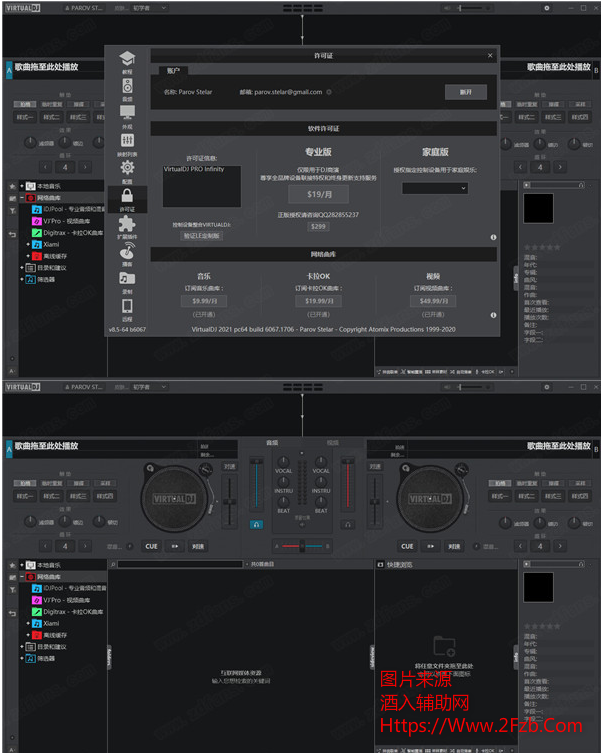Toggle the right channel headphone monitor button
Viewport: 601px width, 753px height.
tap(348, 523)
